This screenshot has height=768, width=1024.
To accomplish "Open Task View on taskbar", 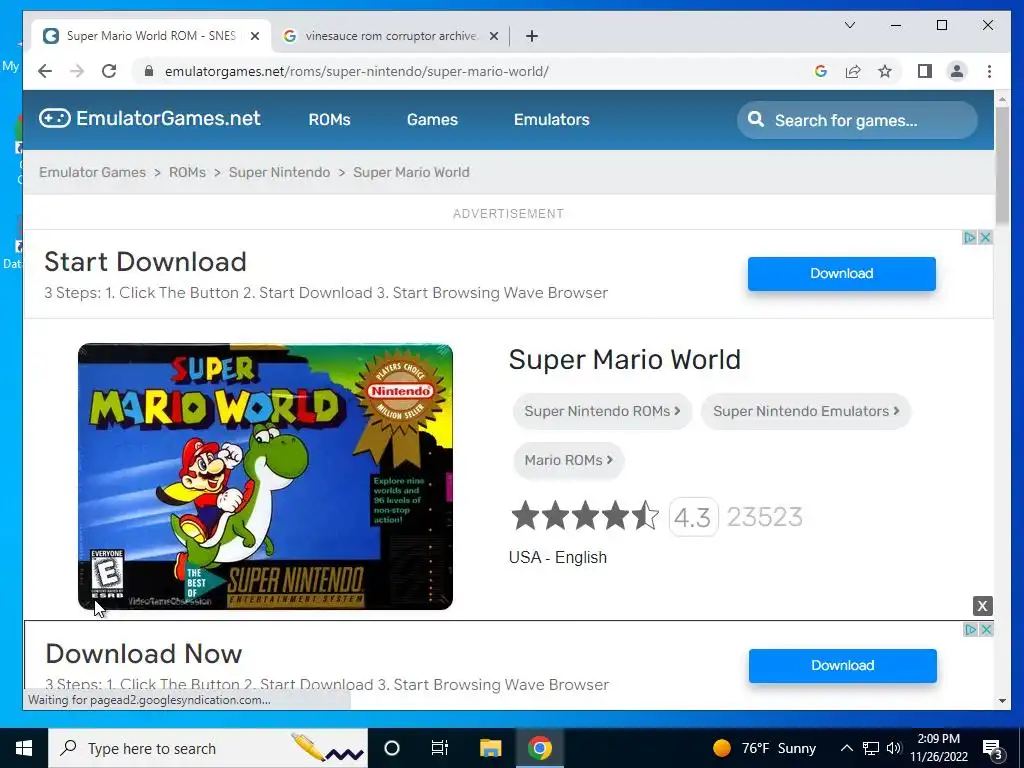I will (440, 748).
